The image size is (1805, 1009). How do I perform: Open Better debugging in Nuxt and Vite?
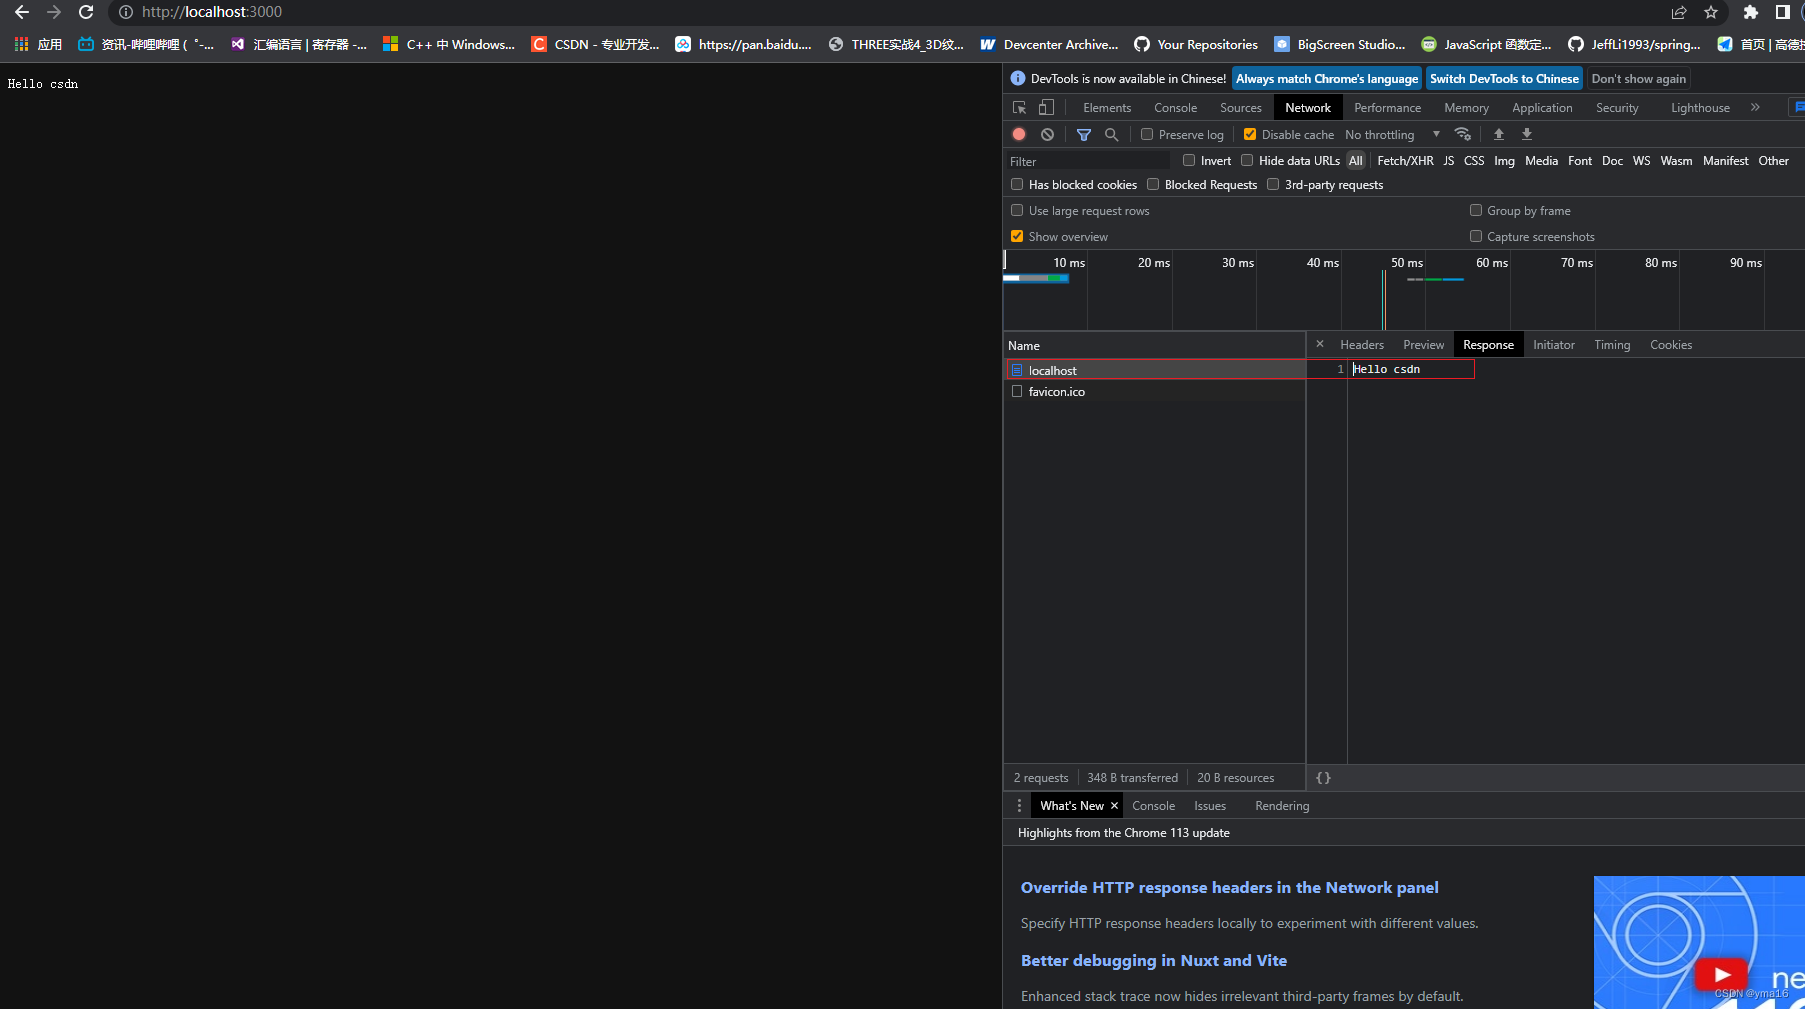tap(1154, 960)
